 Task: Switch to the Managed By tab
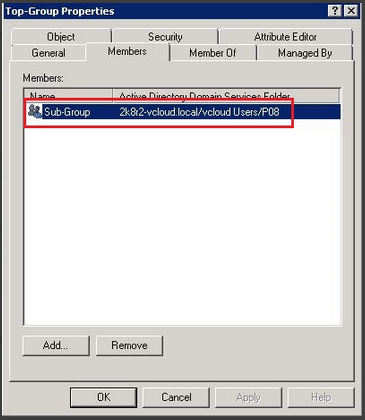(x=305, y=53)
